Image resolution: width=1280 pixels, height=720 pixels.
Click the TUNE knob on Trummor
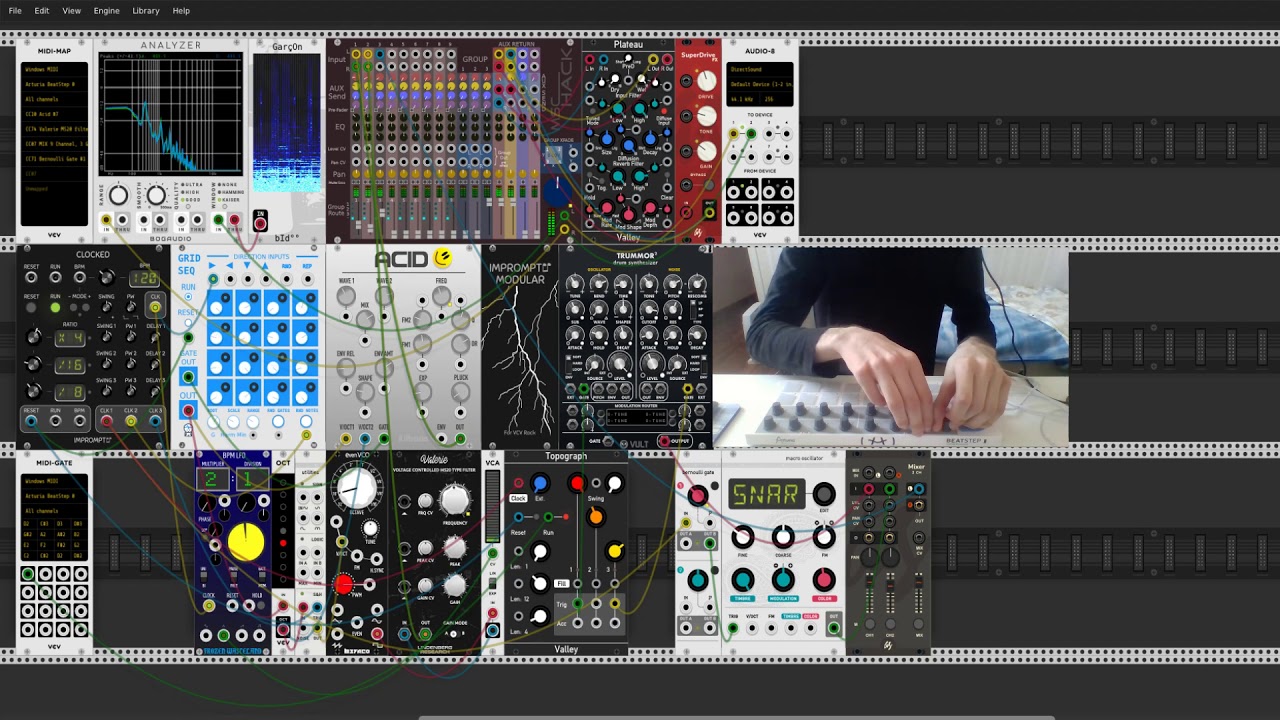[575, 284]
